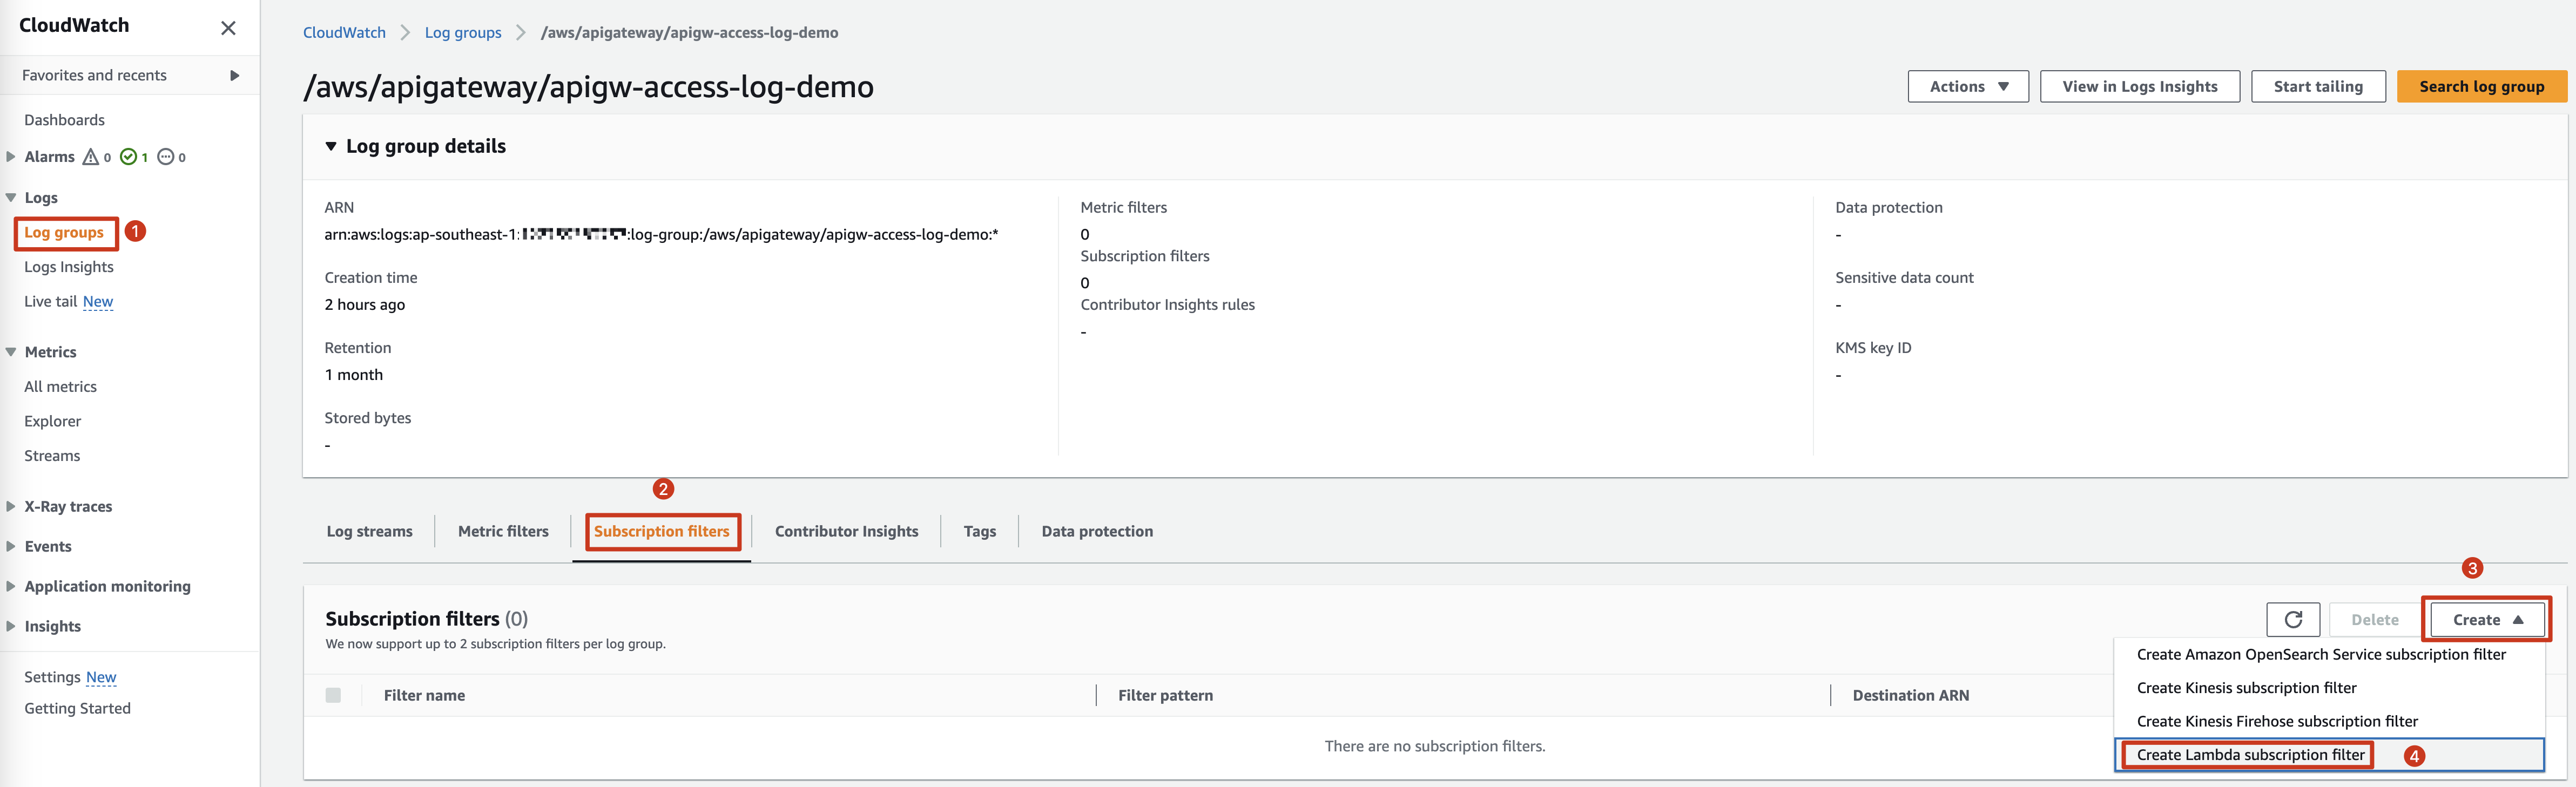Image resolution: width=2576 pixels, height=787 pixels.
Task: Expand Favorites and recents arrow
Action: click(235, 75)
